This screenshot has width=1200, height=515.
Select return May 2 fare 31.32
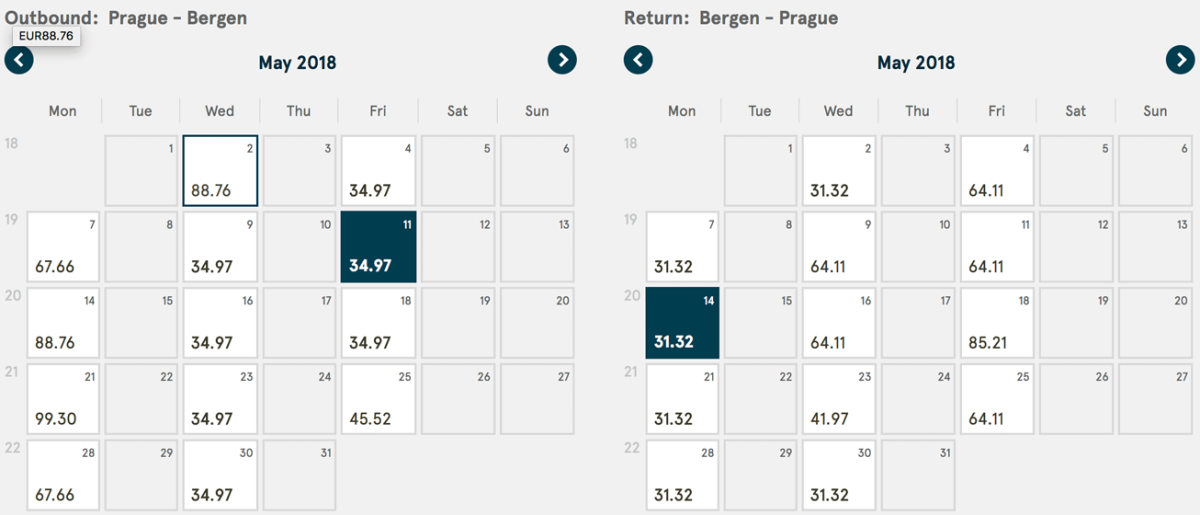pyautogui.click(x=839, y=170)
